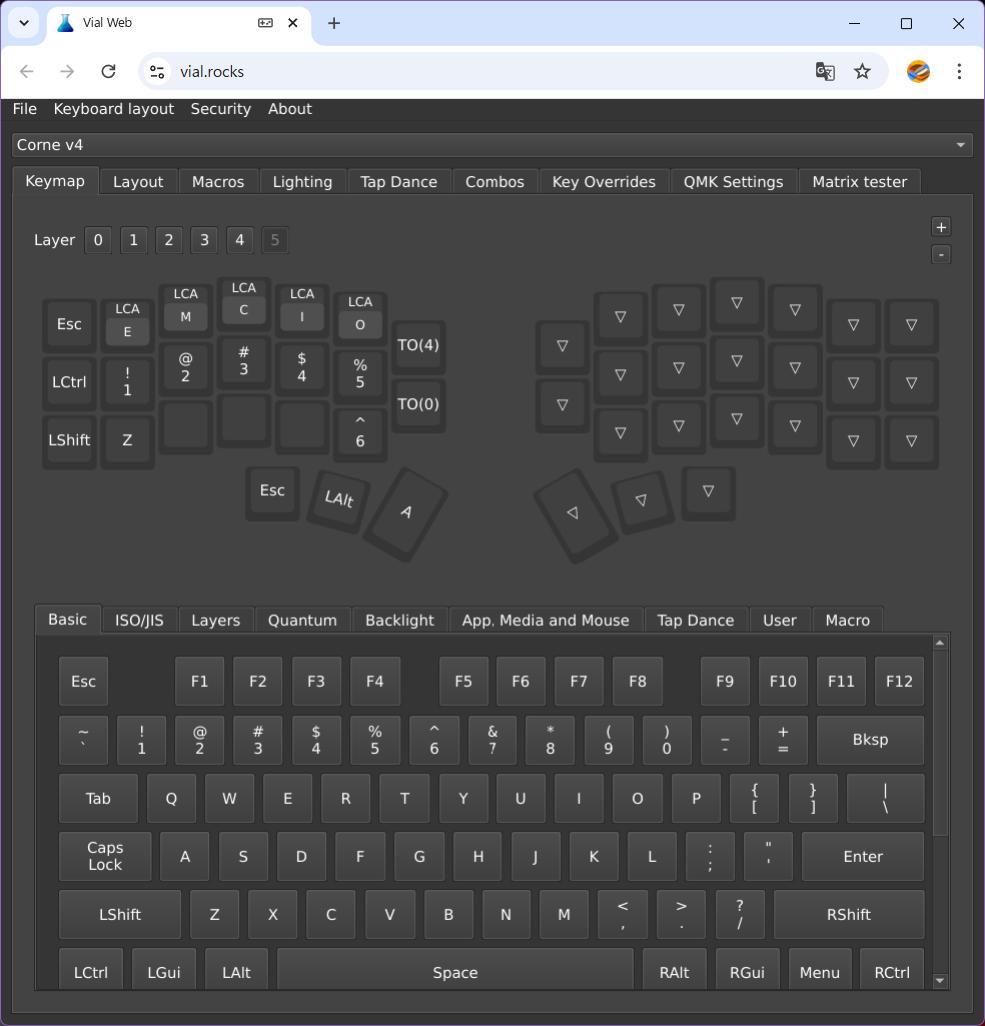The height and width of the screenshot is (1026, 985).
Task: Click the Caps Lock keycode button
Action: (105, 857)
